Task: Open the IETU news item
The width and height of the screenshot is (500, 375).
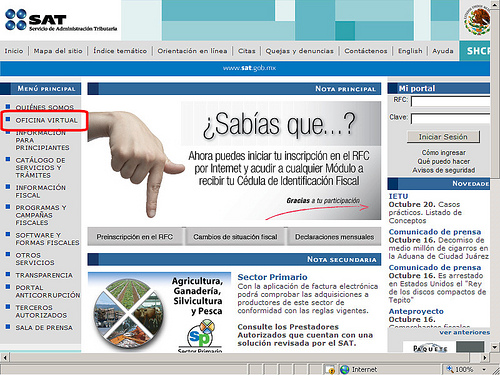Action: pos(398,196)
